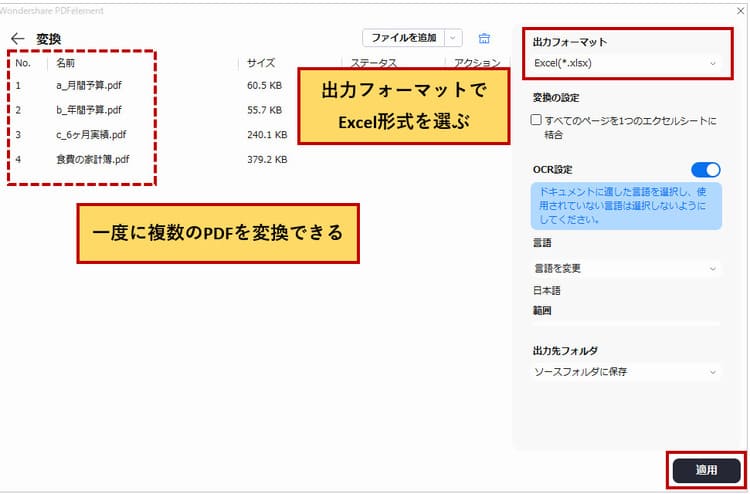This screenshot has height=494, width=750.
Task: Click the 名前 column header
Action: click(x=66, y=63)
